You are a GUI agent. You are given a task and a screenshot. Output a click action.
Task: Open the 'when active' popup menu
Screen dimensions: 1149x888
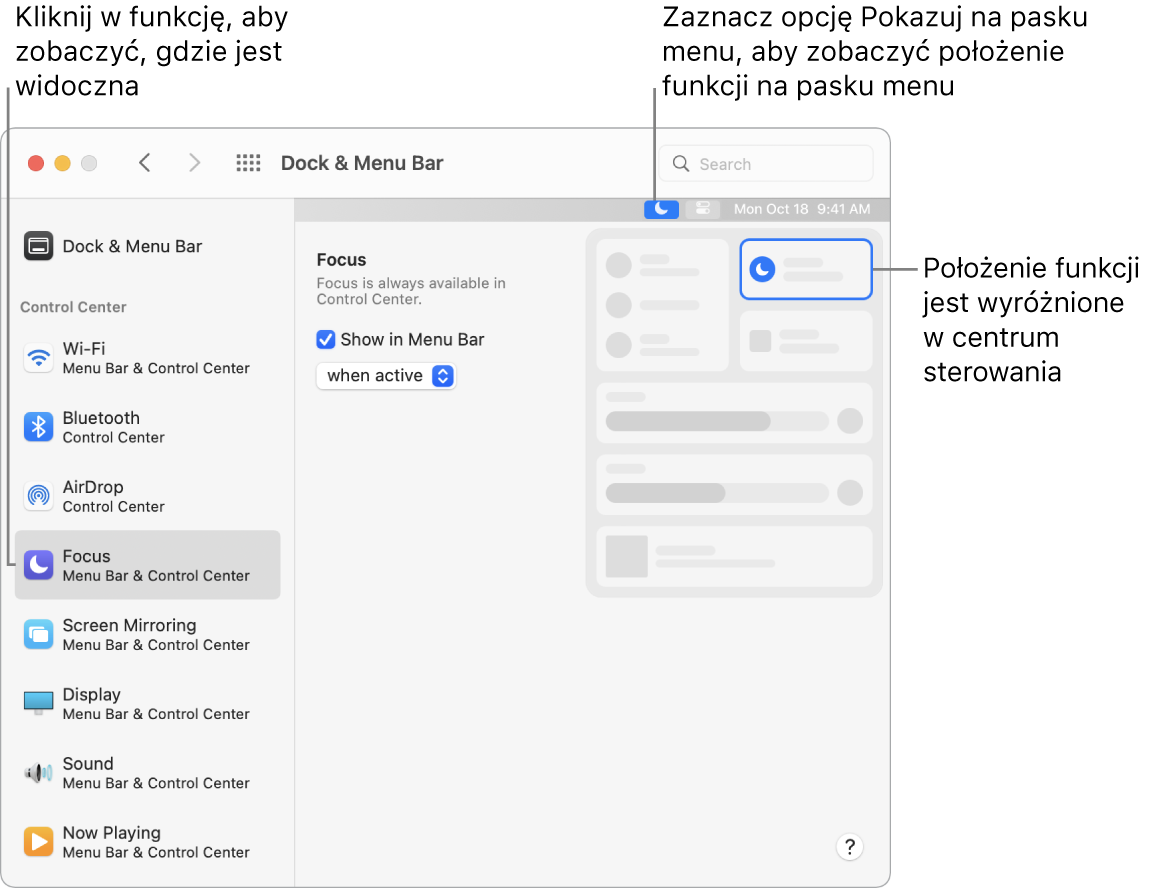click(386, 376)
